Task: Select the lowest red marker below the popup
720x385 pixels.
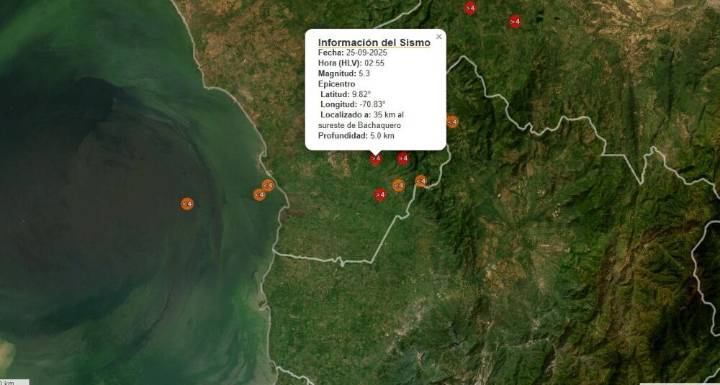Action: click(x=380, y=195)
